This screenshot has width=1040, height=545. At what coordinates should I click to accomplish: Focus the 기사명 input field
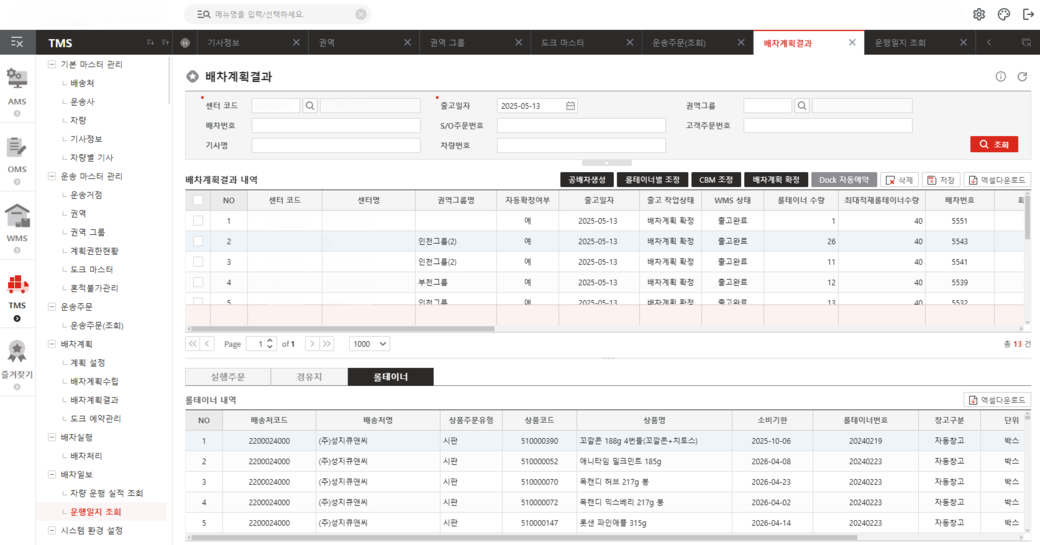336,145
